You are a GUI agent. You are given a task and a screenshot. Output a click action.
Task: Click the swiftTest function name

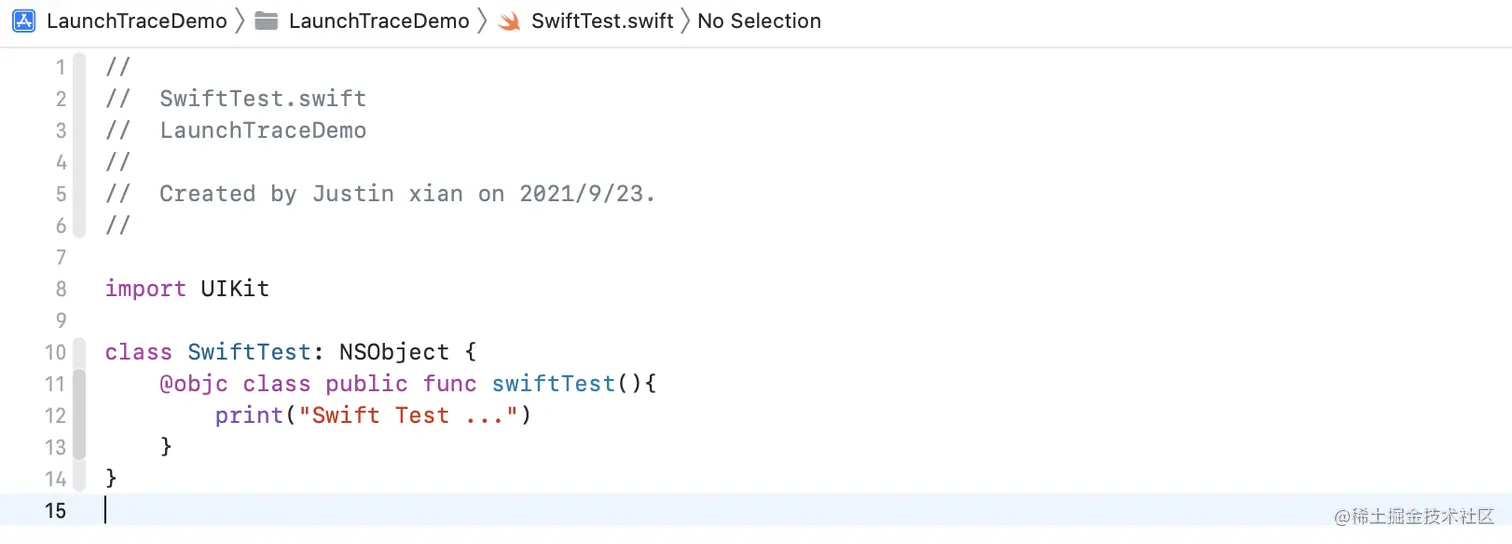pyautogui.click(x=553, y=384)
